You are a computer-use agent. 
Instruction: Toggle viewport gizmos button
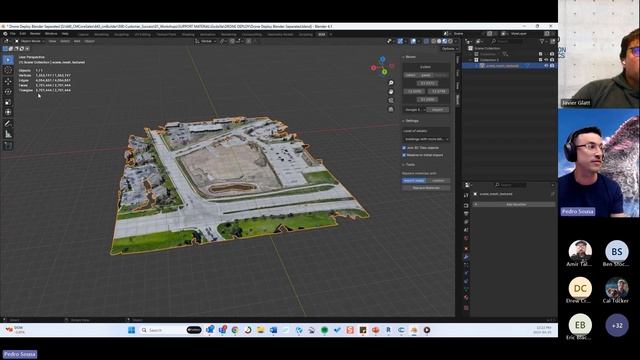tap(400, 41)
